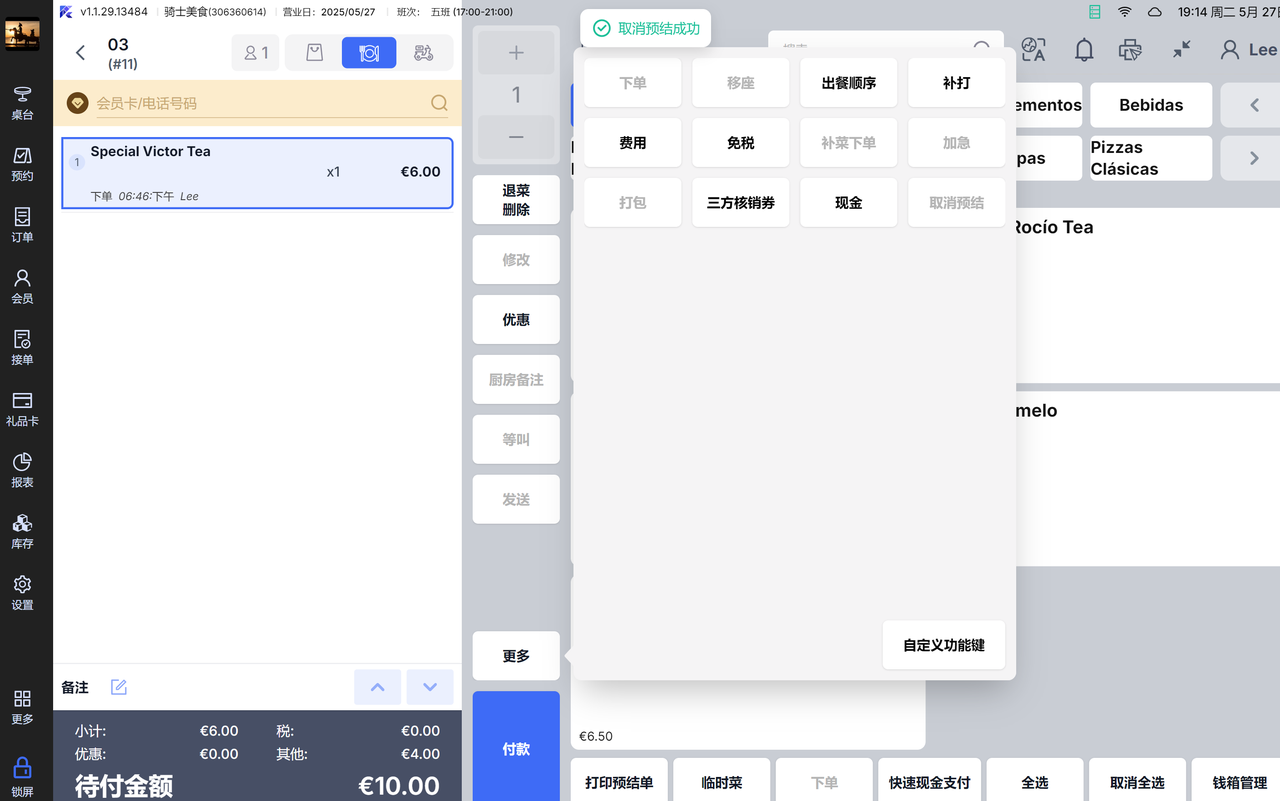
Task: Select 现金 cash option
Action: click(849, 202)
